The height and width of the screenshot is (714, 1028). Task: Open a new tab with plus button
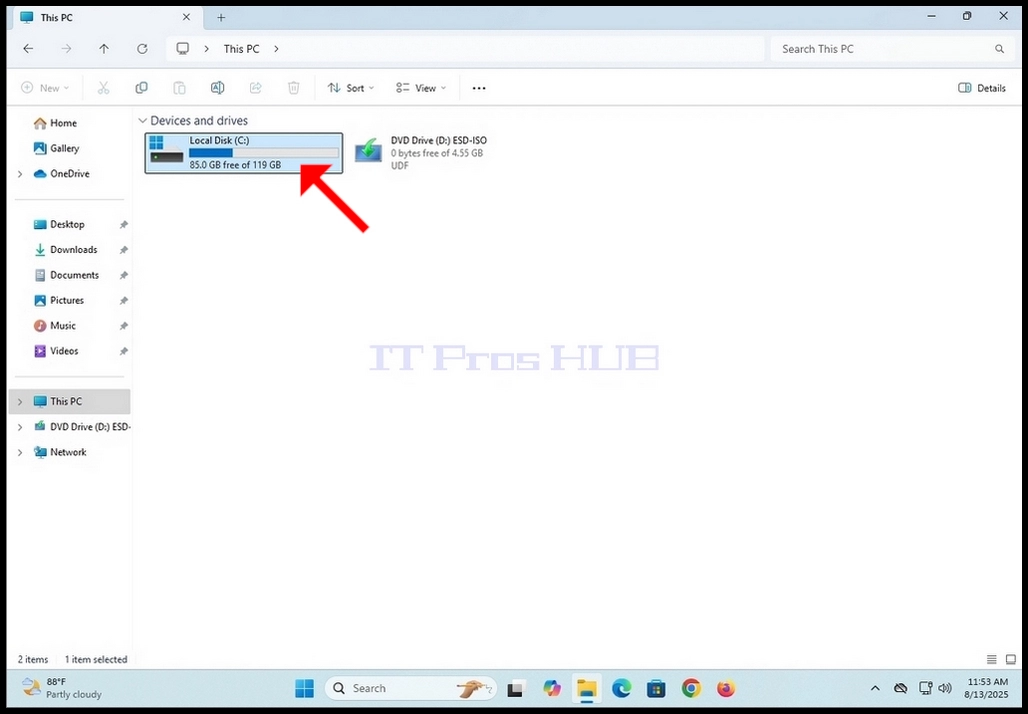[221, 18]
